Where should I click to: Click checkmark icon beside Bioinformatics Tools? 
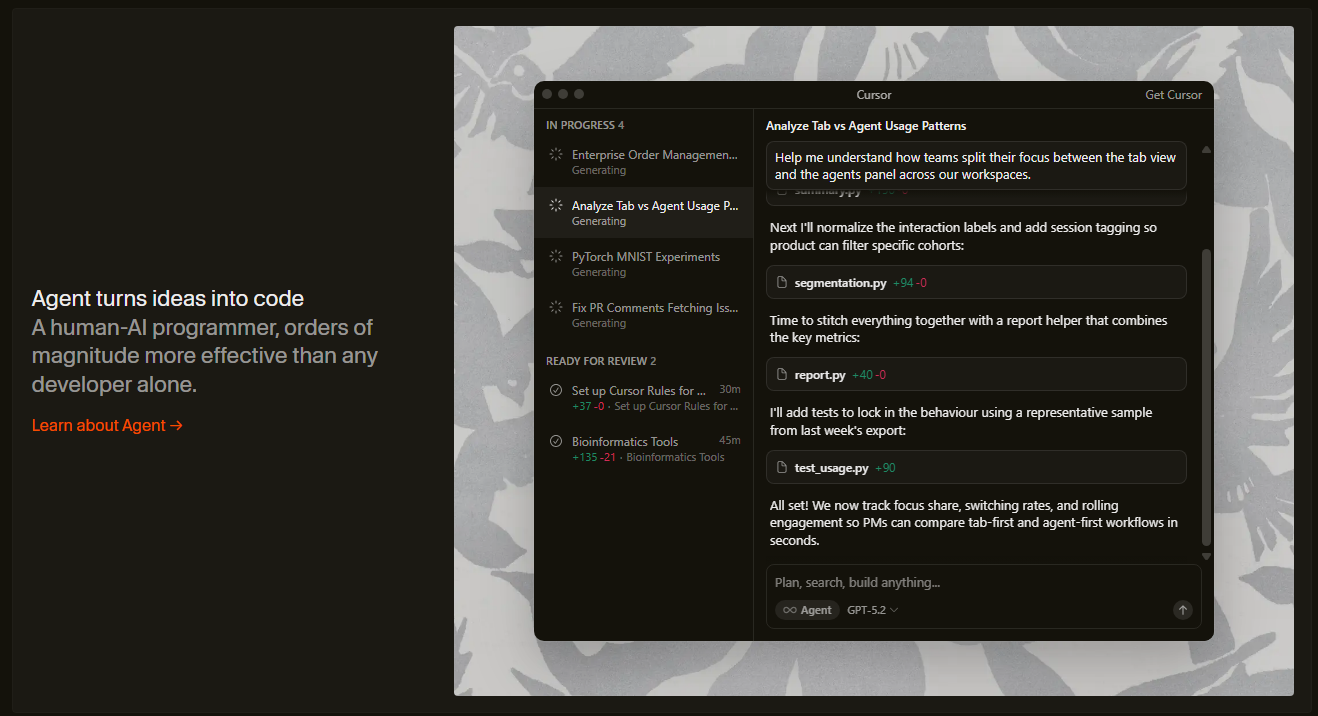pyautogui.click(x=556, y=441)
